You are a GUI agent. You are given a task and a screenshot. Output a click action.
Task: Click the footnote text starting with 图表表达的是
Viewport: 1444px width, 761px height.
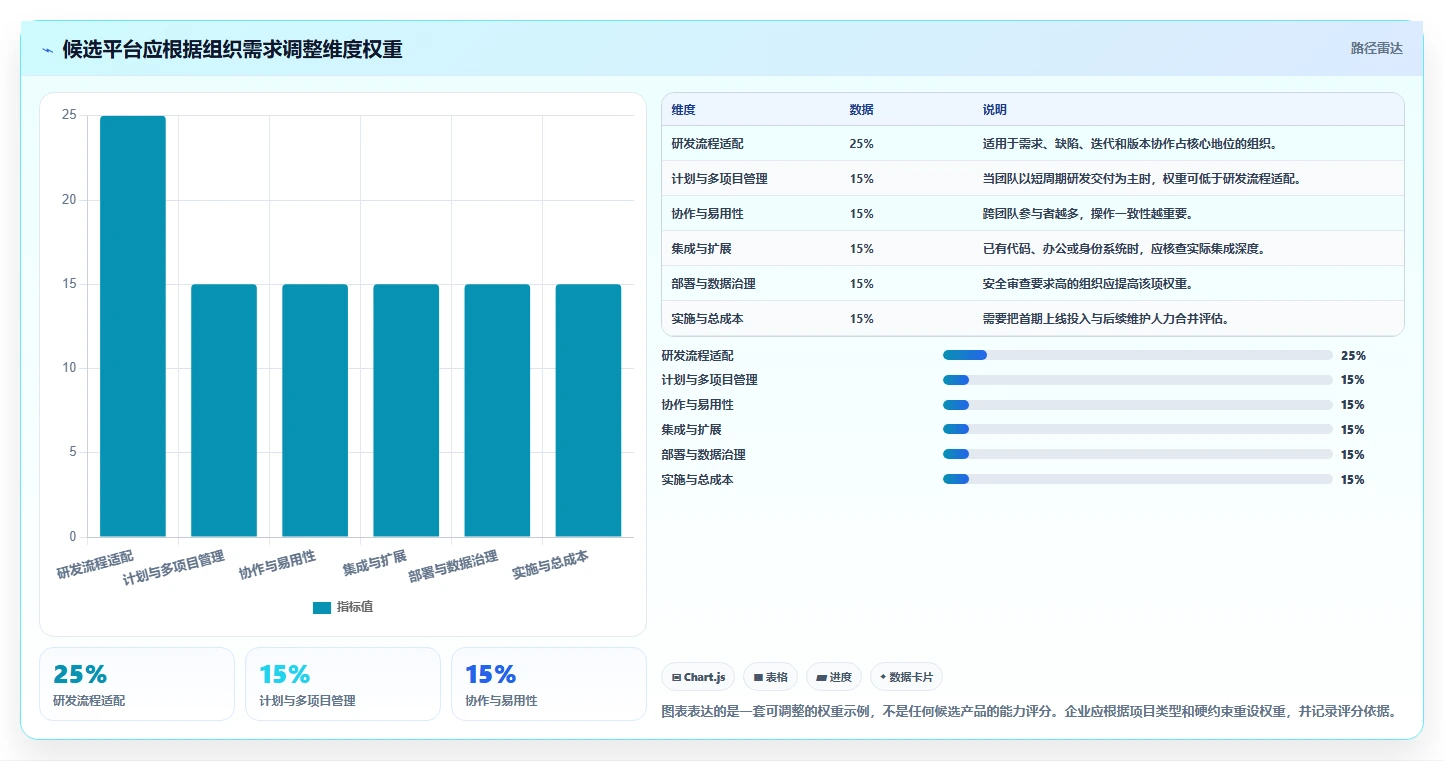(1028, 712)
